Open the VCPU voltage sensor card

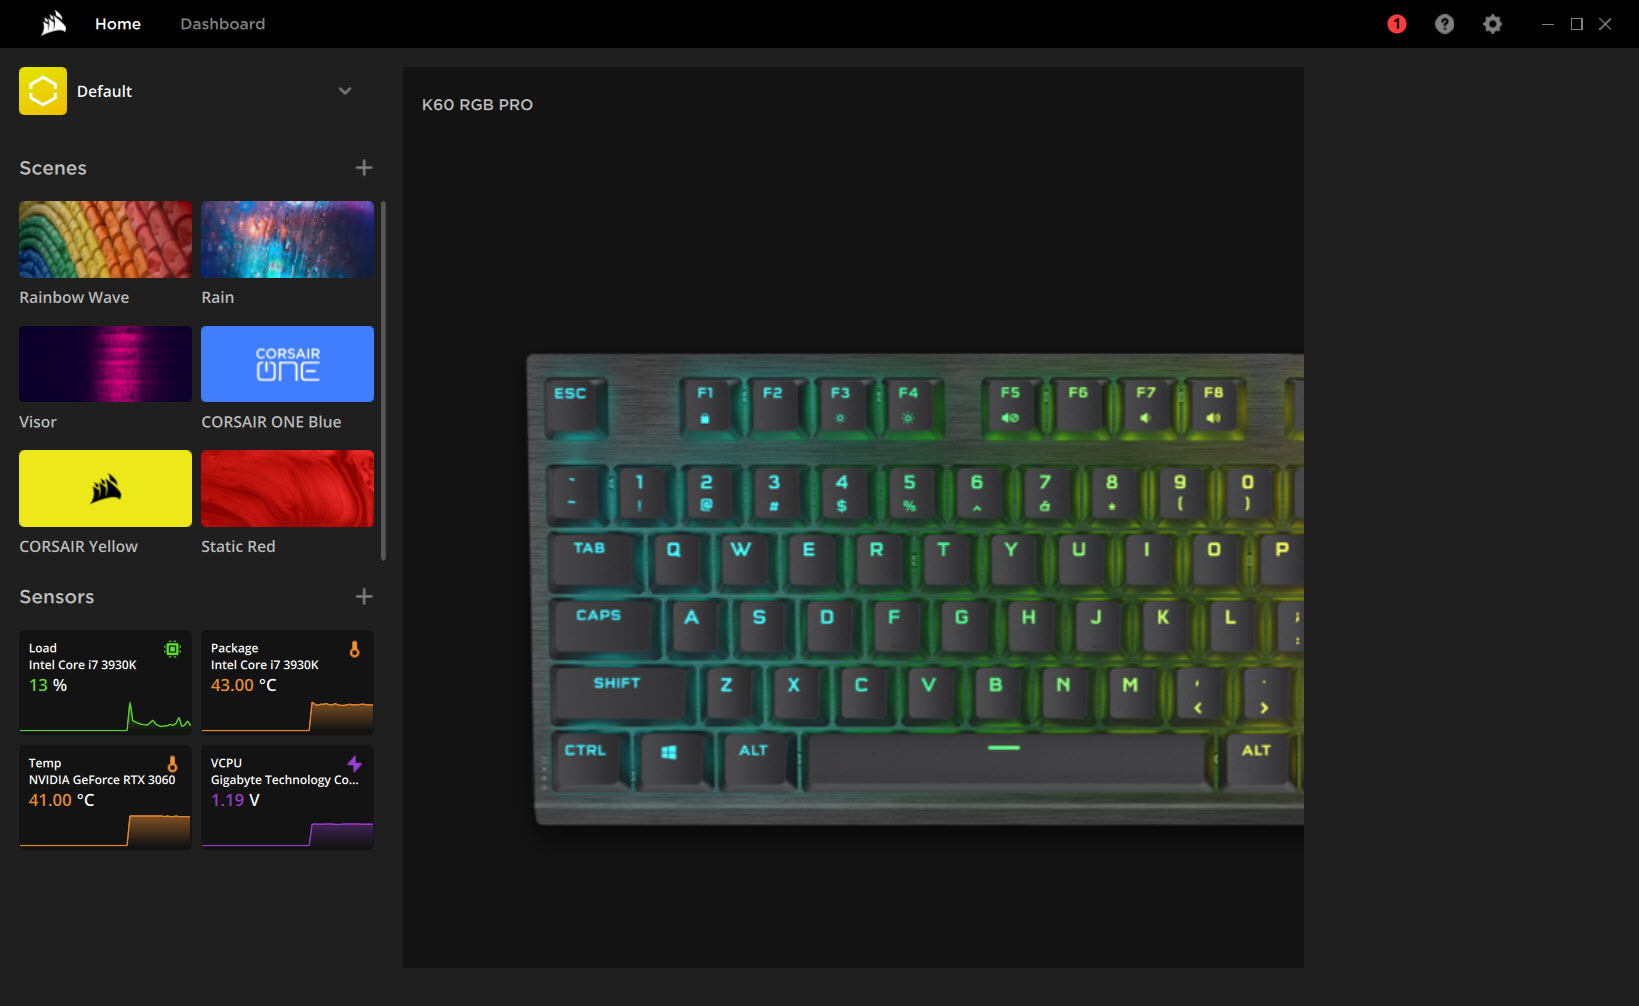coord(287,797)
